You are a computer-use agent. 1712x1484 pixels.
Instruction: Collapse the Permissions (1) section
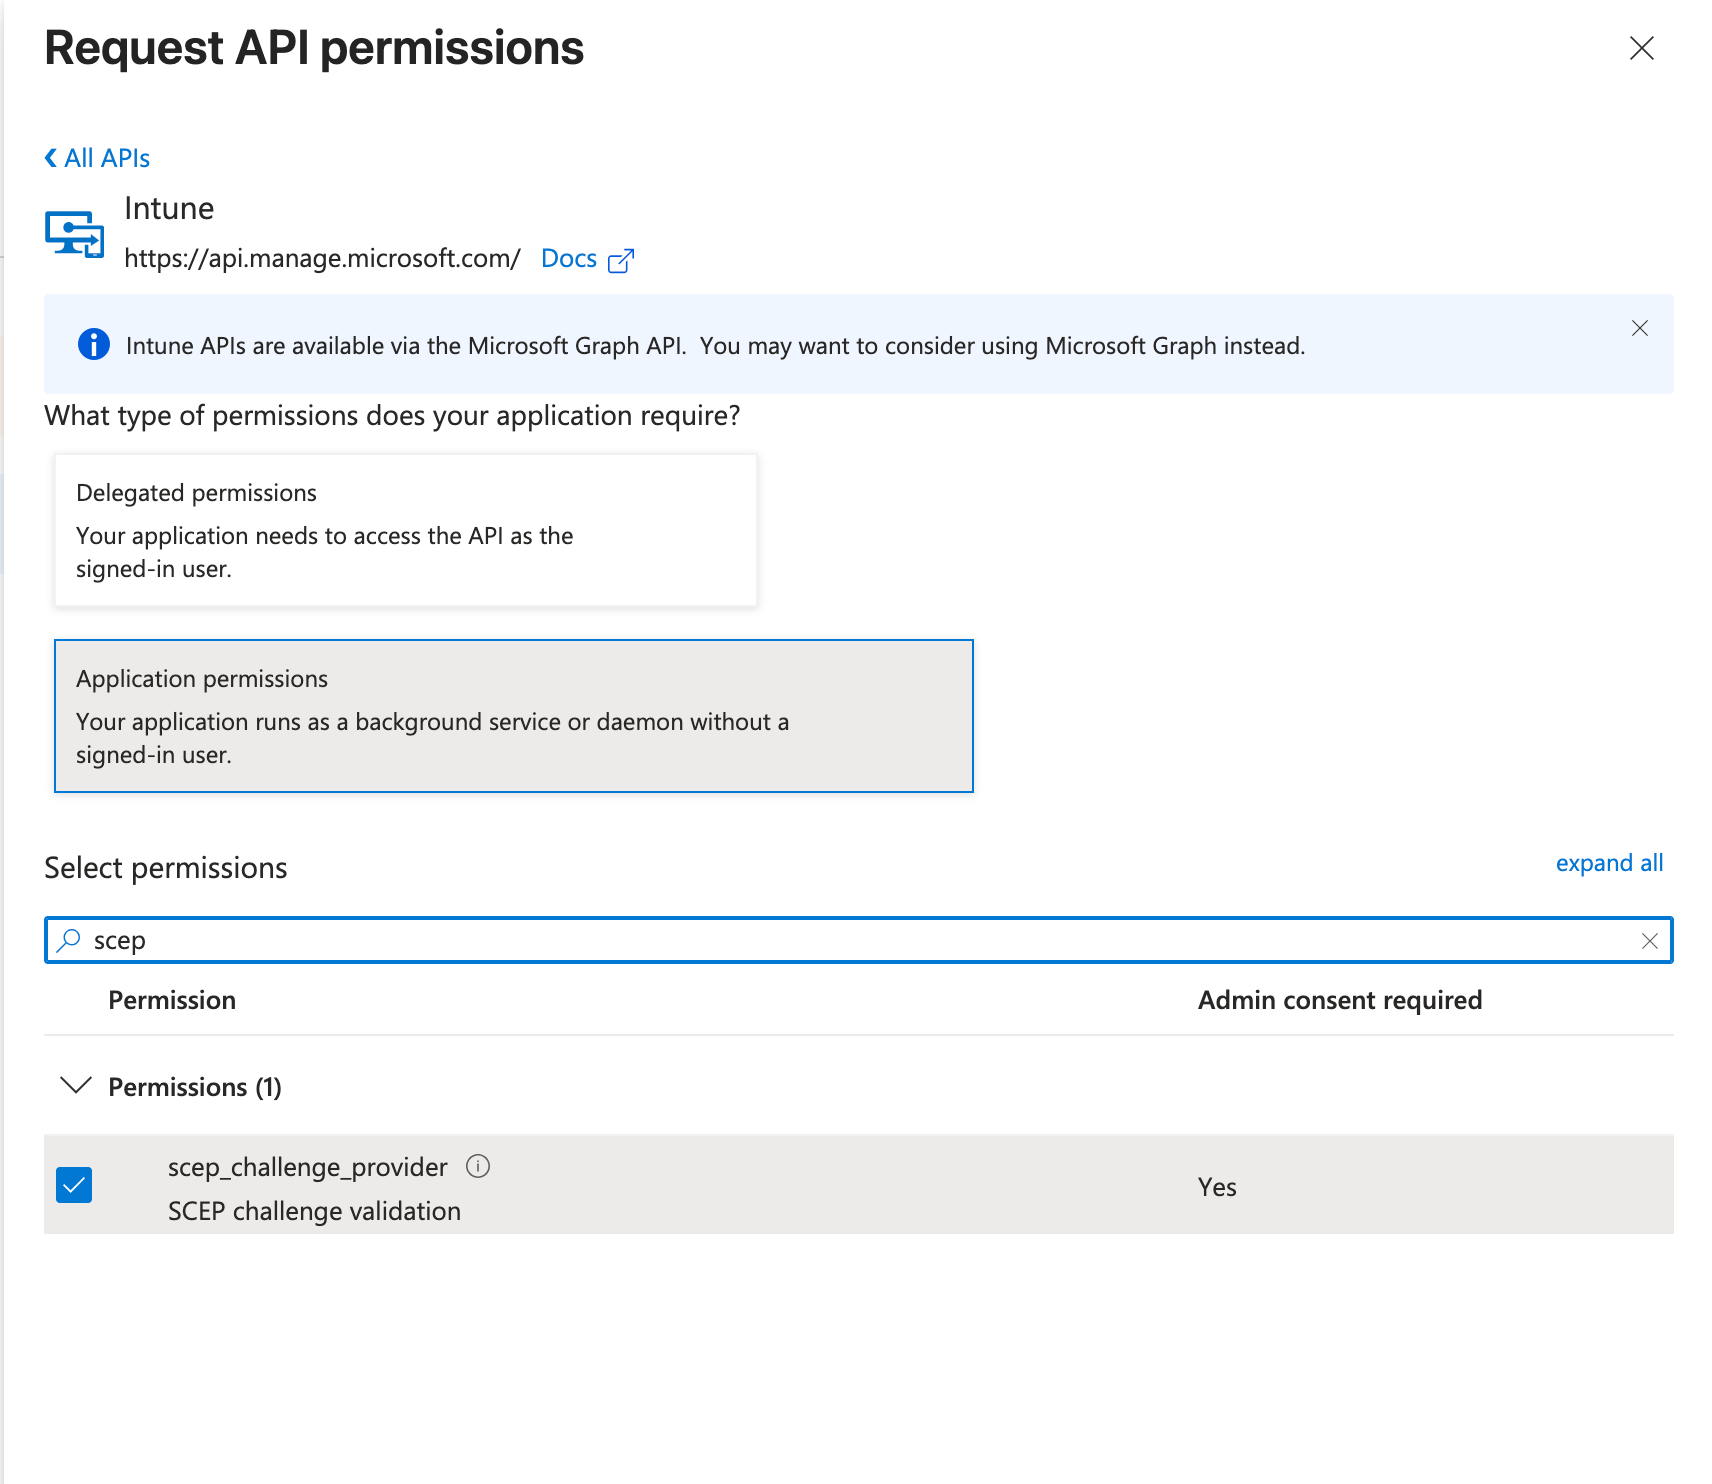[x=76, y=1086]
